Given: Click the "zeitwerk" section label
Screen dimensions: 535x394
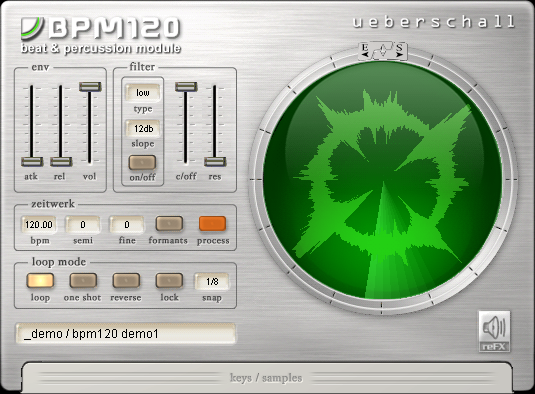Looking at the screenshot, I should click(53, 204).
